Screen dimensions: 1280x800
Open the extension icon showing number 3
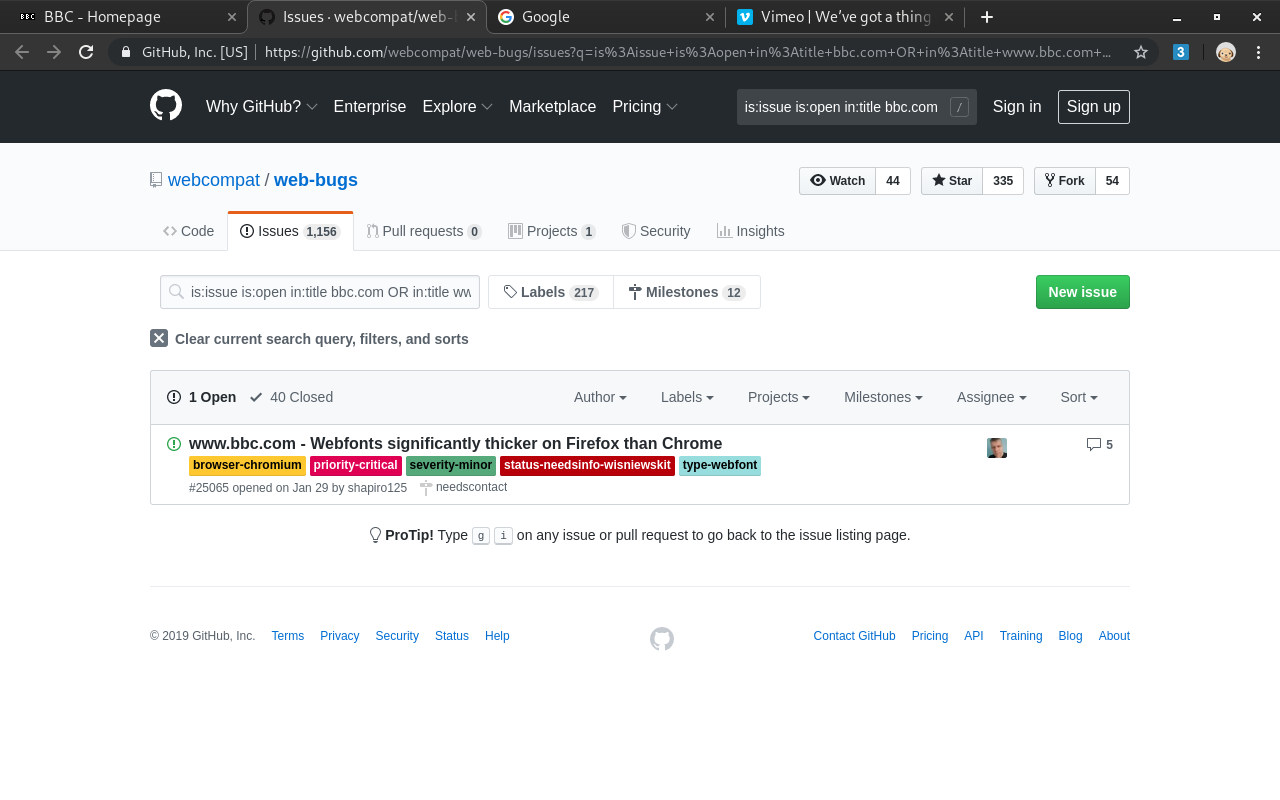1181,52
